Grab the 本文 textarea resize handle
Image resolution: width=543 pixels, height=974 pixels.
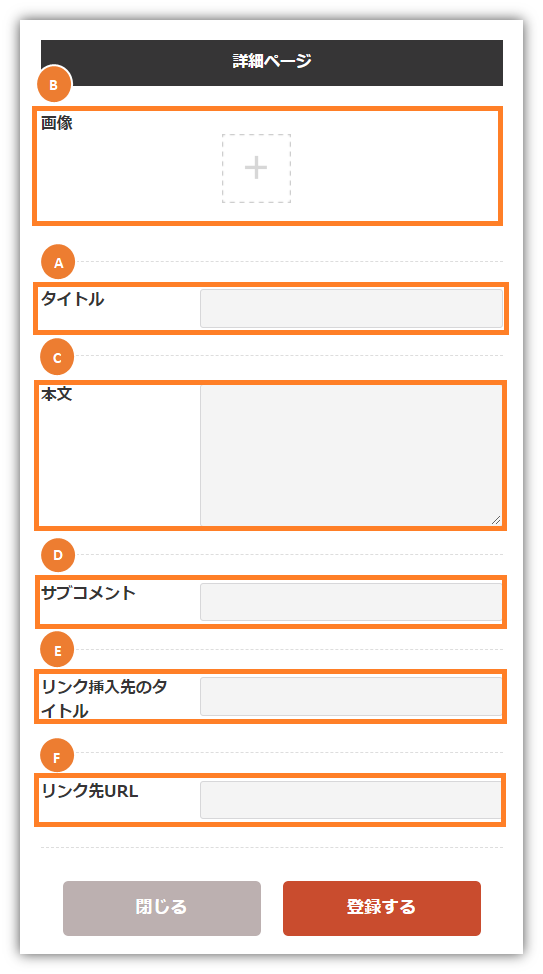(x=496, y=520)
